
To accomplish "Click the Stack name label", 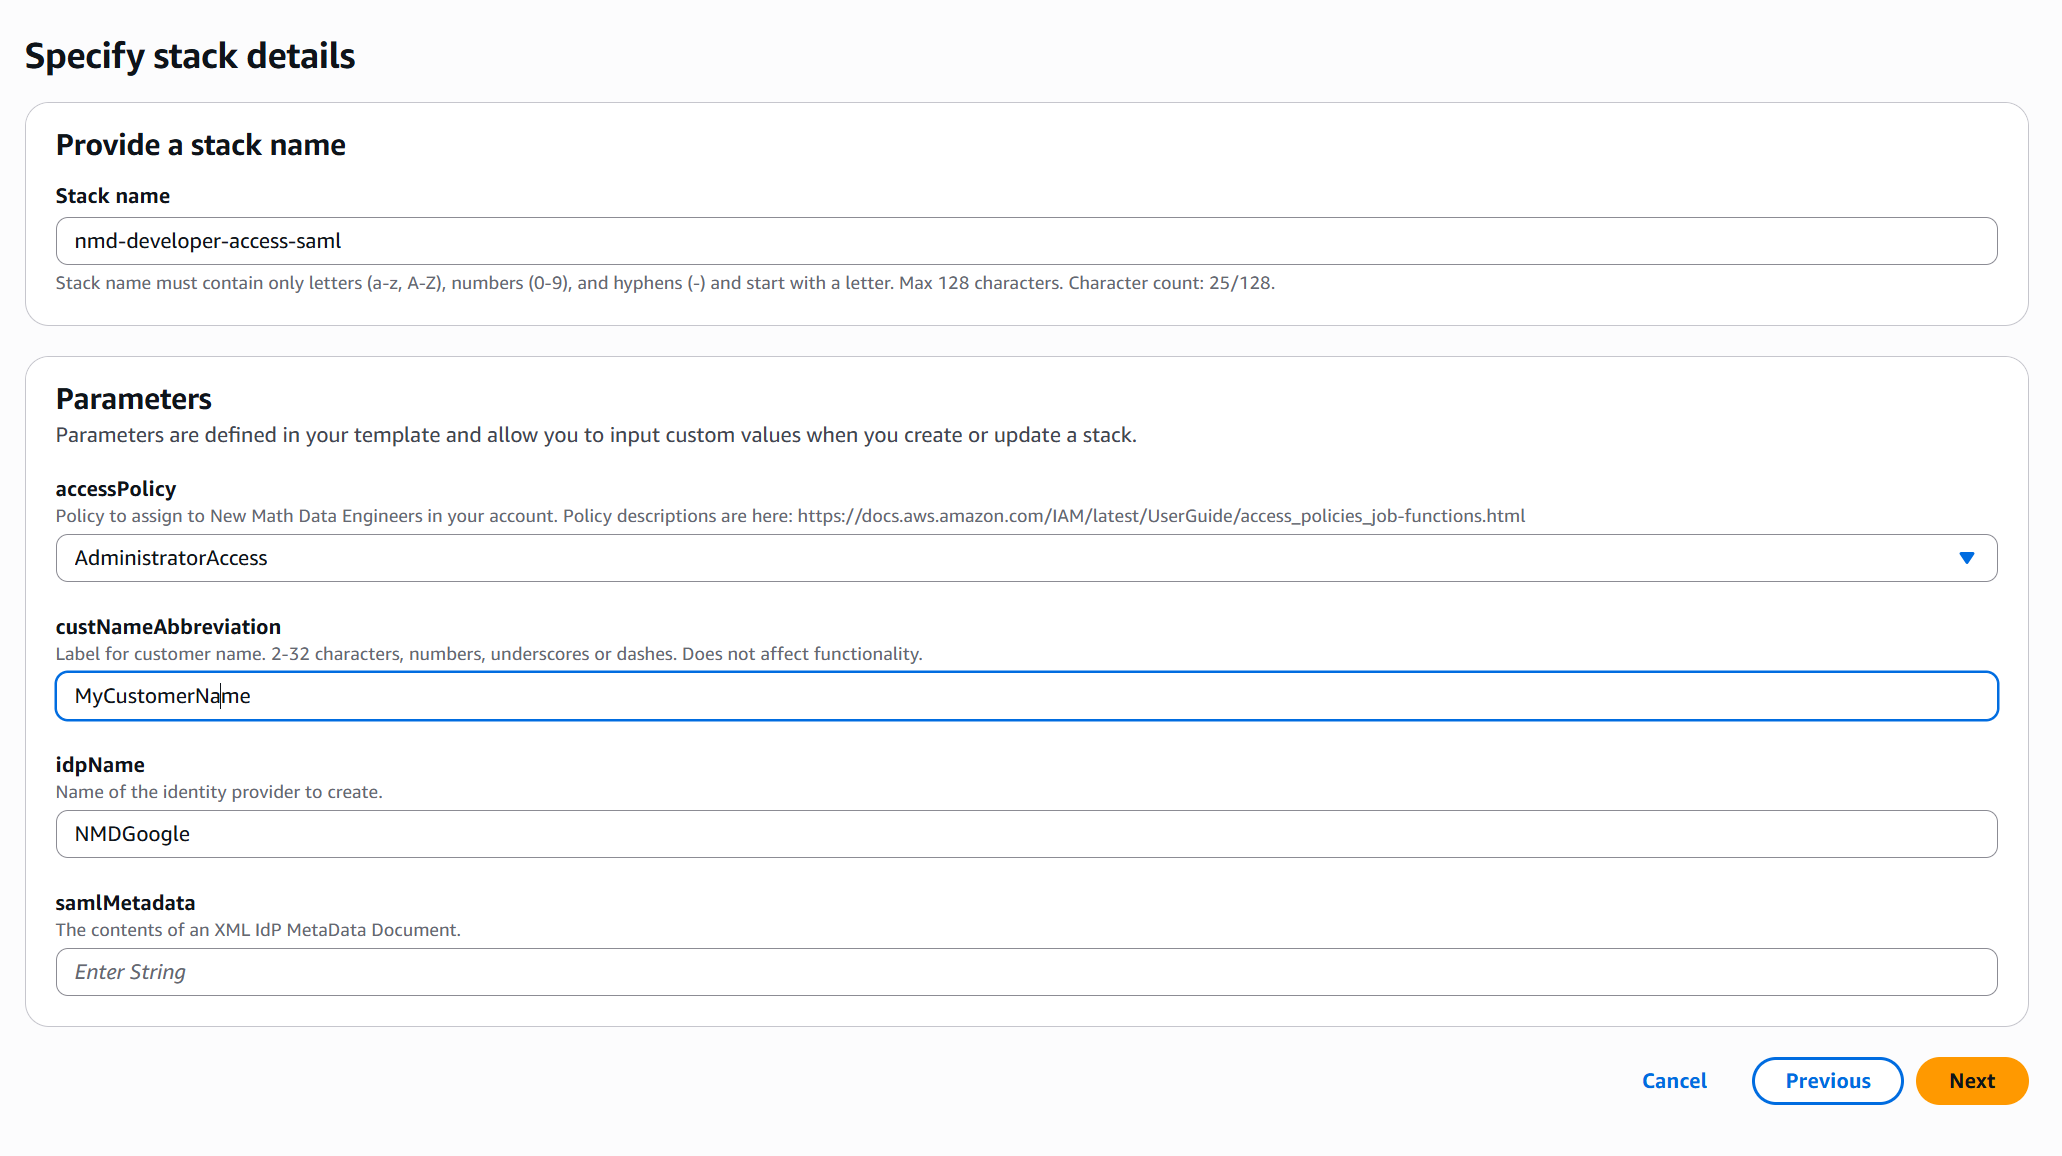I will coord(112,196).
